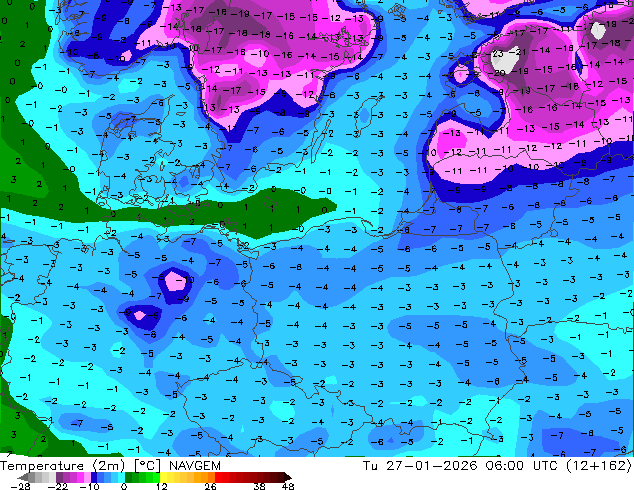Click the legend label "38"
This screenshot has height=490, width=634.
[x=260, y=486]
